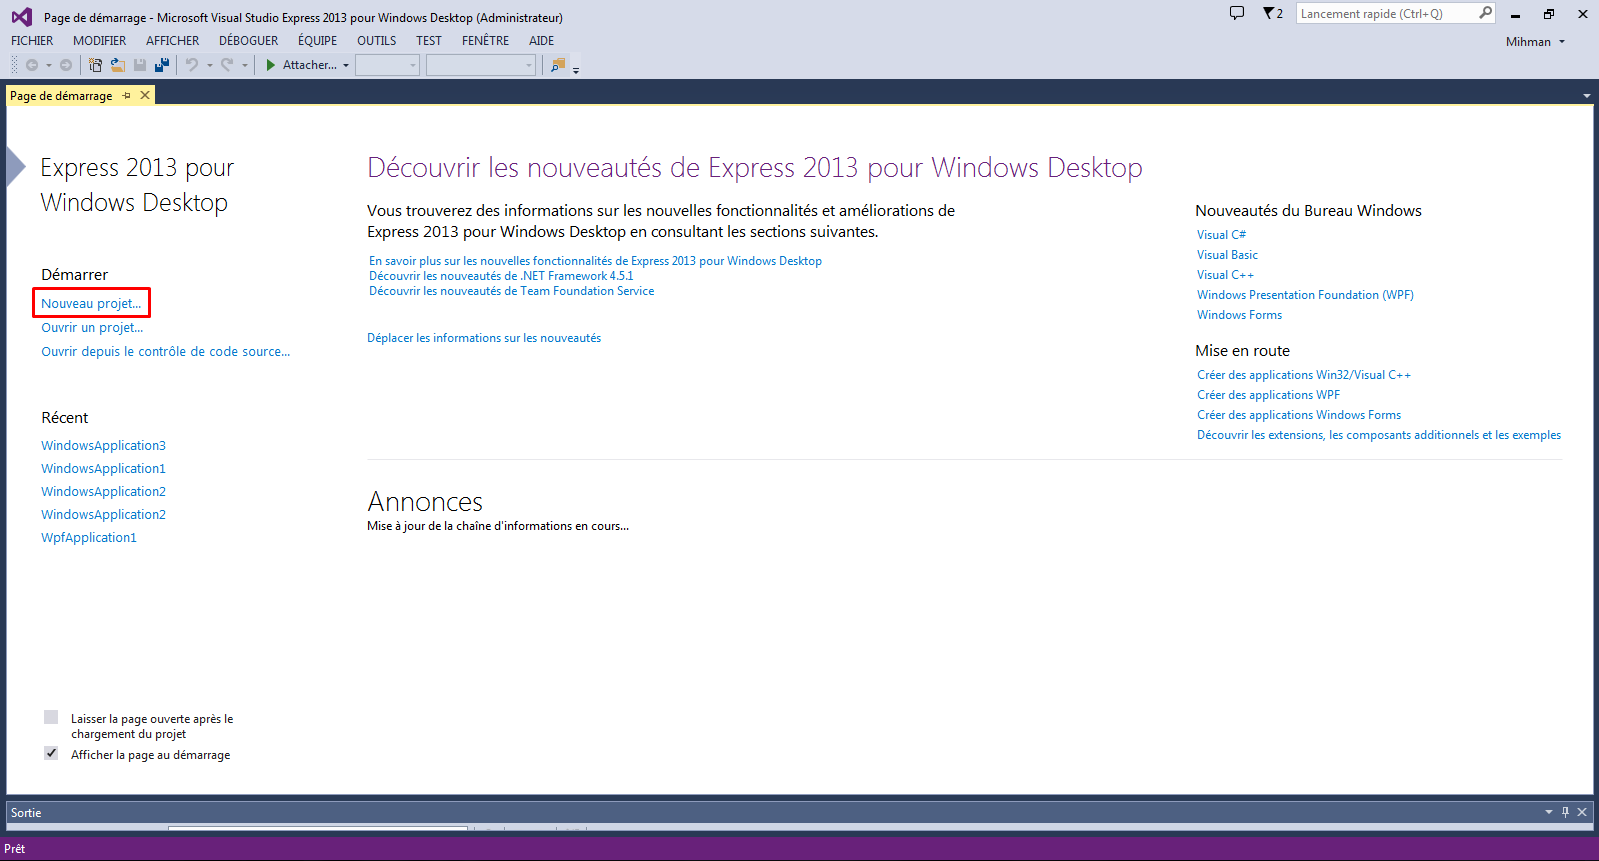Open the Navigate Backward history dropdown arrow

click(49, 66)
